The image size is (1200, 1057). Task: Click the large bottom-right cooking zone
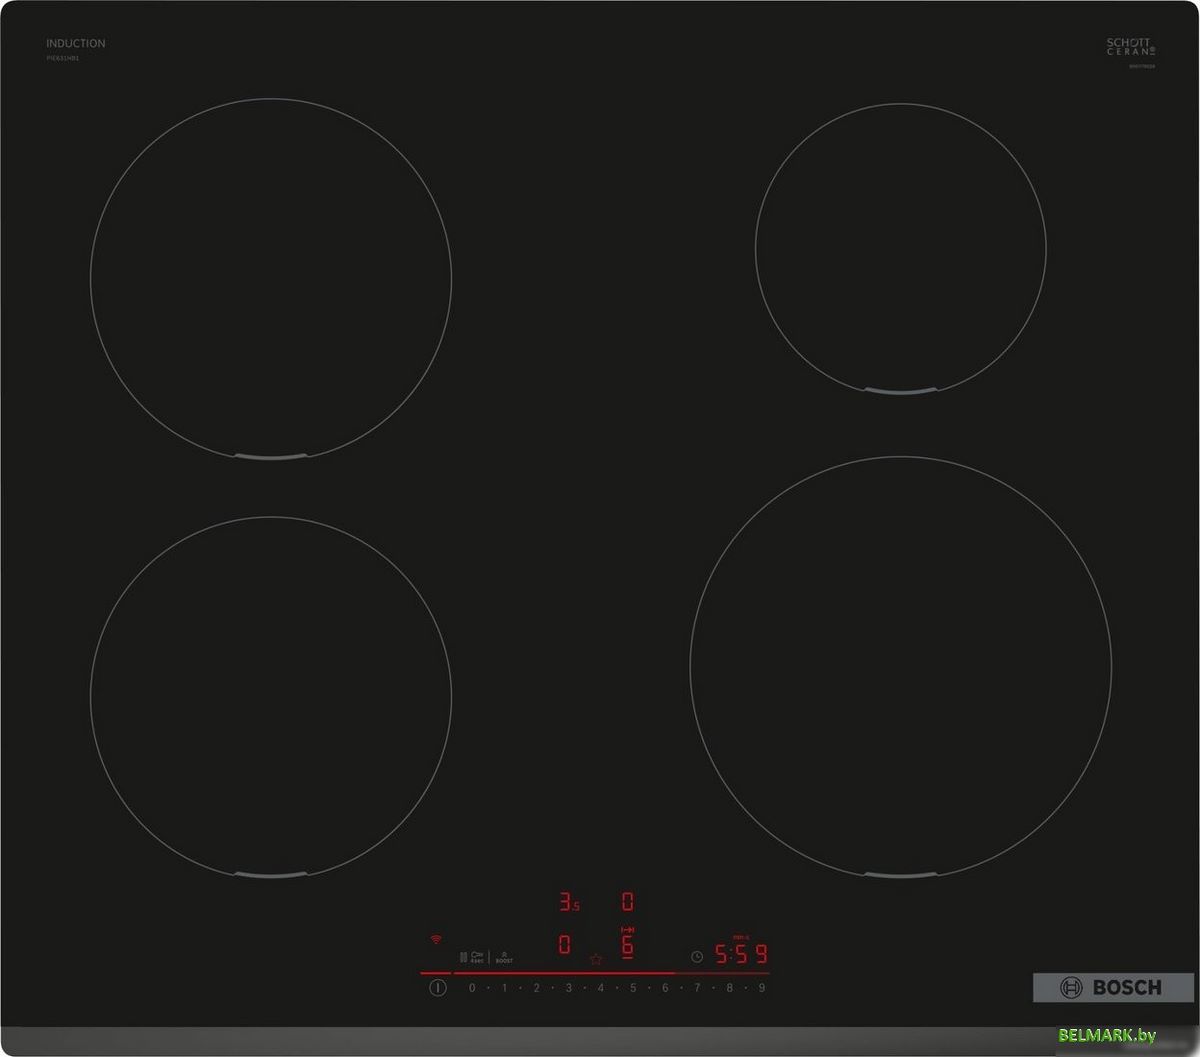(x=900, y=667)
